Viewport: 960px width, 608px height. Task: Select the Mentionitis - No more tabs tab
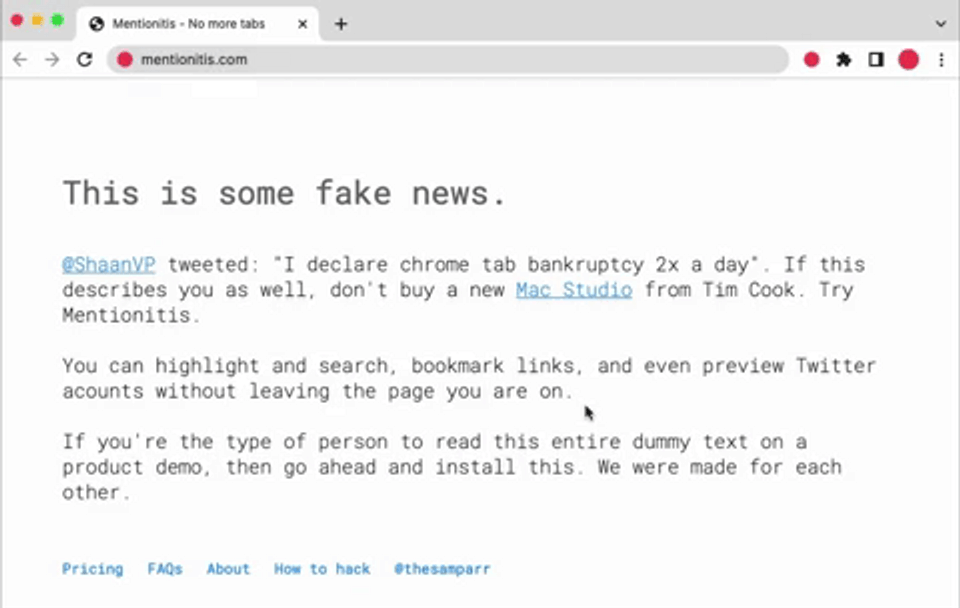coord(197,24)
